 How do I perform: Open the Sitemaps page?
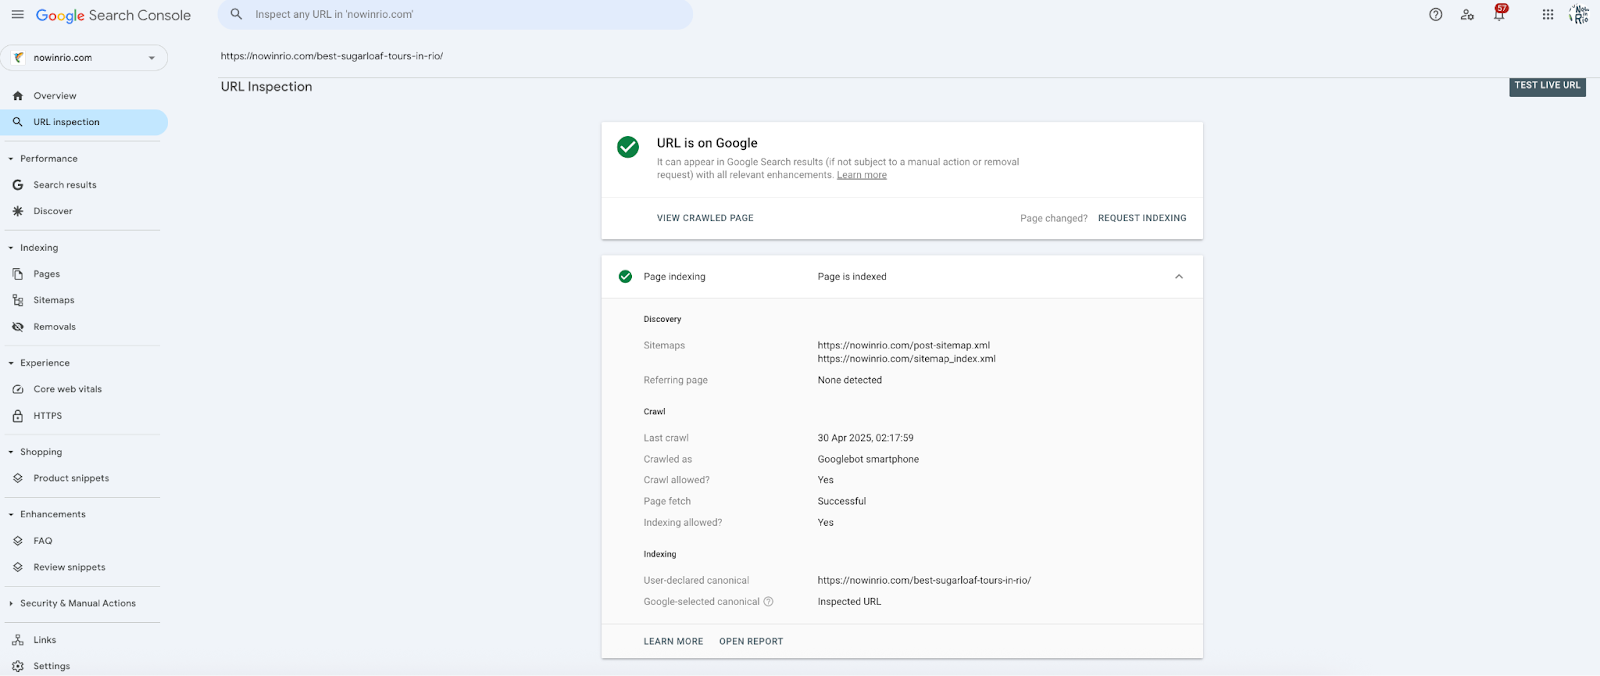coord(53,300)
